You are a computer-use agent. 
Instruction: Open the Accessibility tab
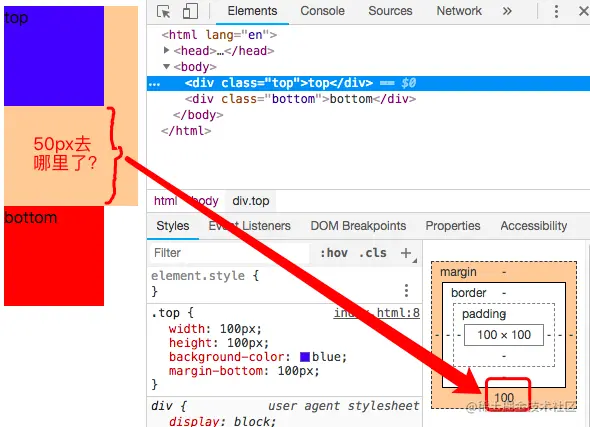tap(534, 226)
